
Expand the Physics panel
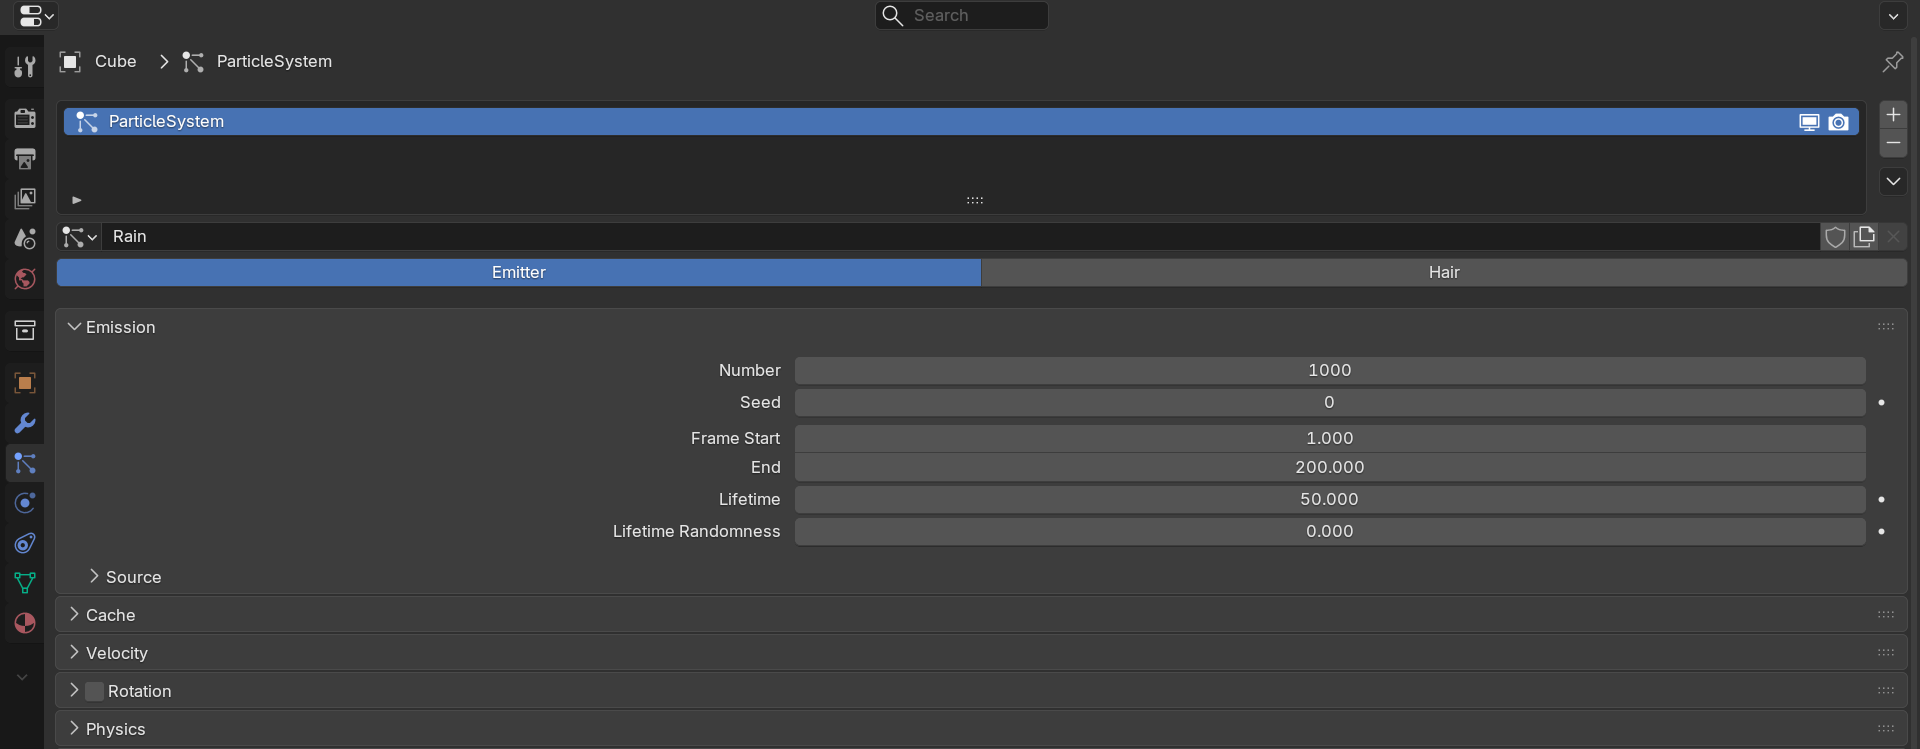(74, 729)
